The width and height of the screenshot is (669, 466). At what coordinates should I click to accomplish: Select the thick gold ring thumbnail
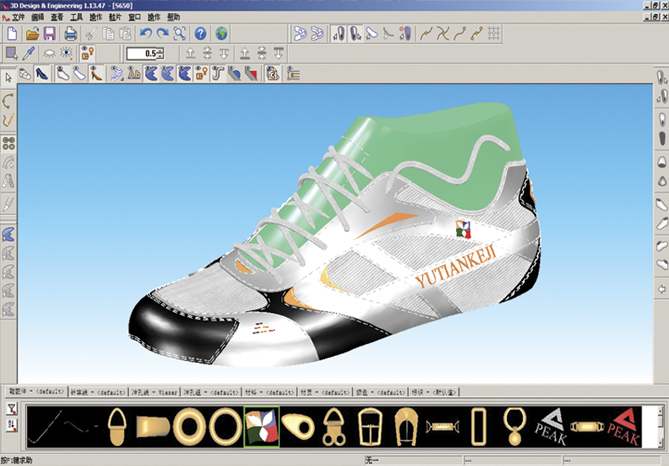coord(189,426)
